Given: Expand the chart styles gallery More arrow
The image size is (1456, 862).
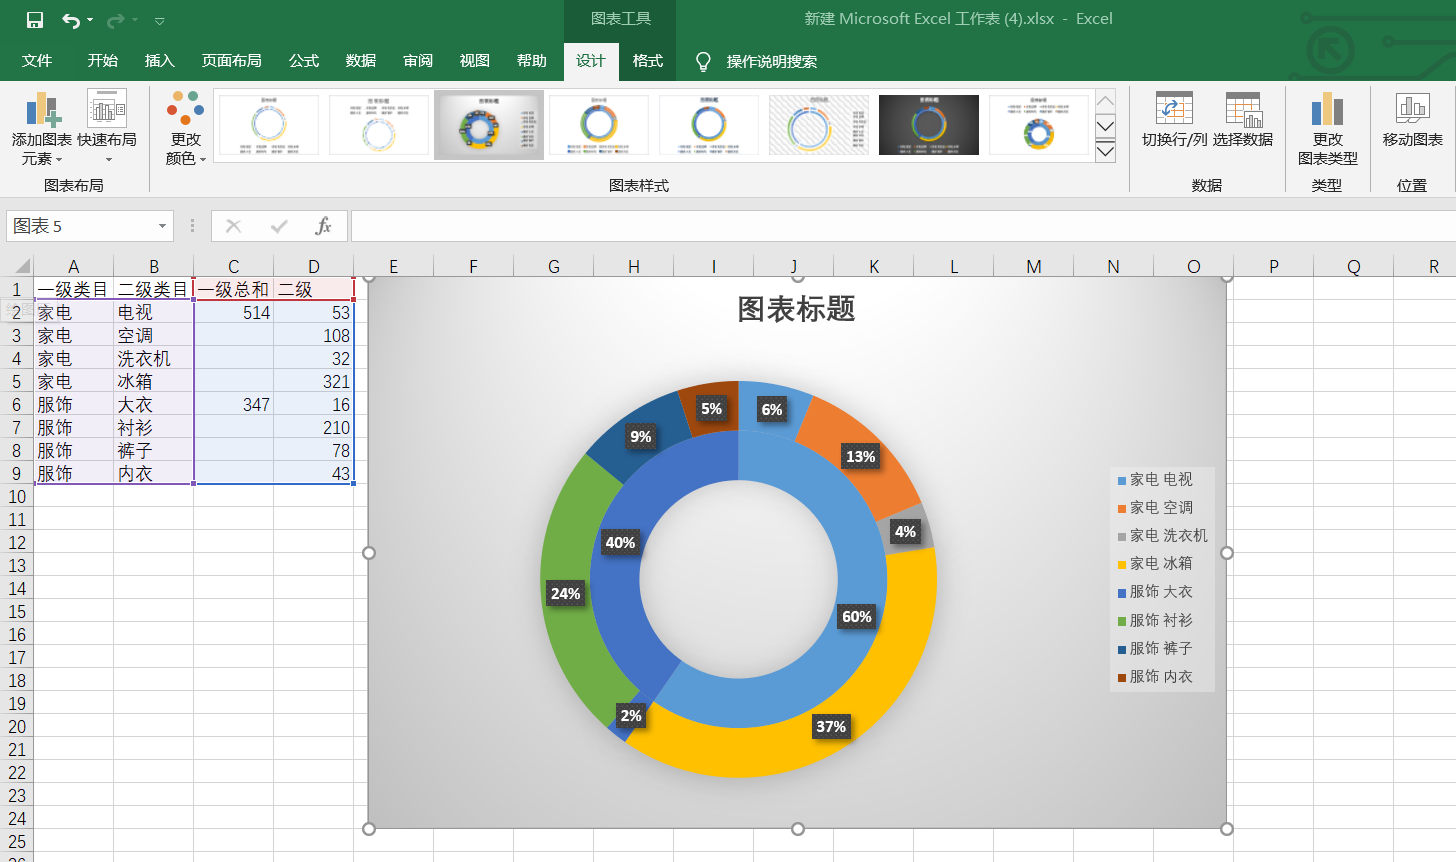Looking at the screenshot, I should [x=1105, y=151].
